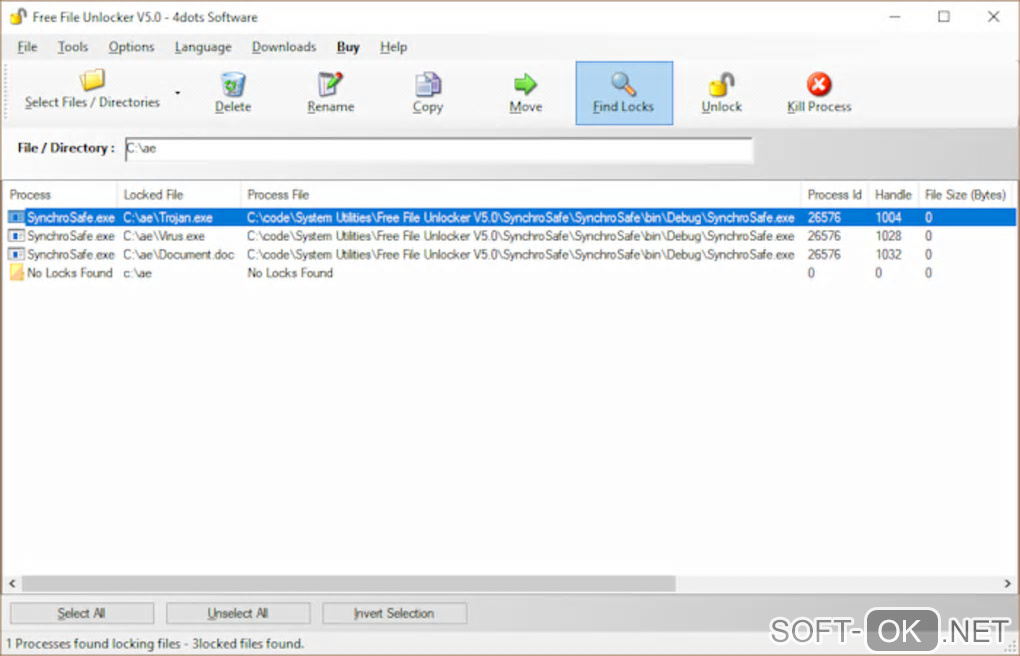Click No Locks Found in Process File column
The height and width of the screenshot is (656, 1020).
[289, 273]
